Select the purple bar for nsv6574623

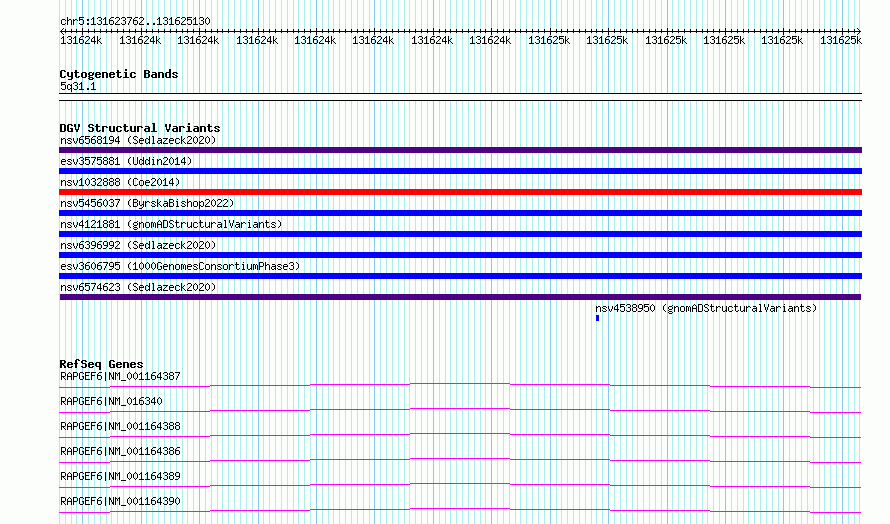460,297
